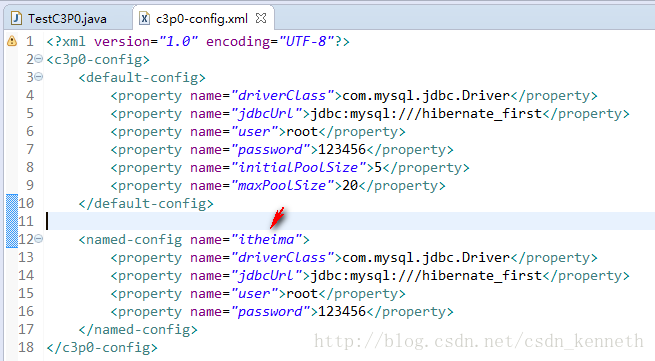Viewport: 655px width, 361px height.
Task: Click the jdbc:mysql URL on line 5
Action: click(426, 114)
